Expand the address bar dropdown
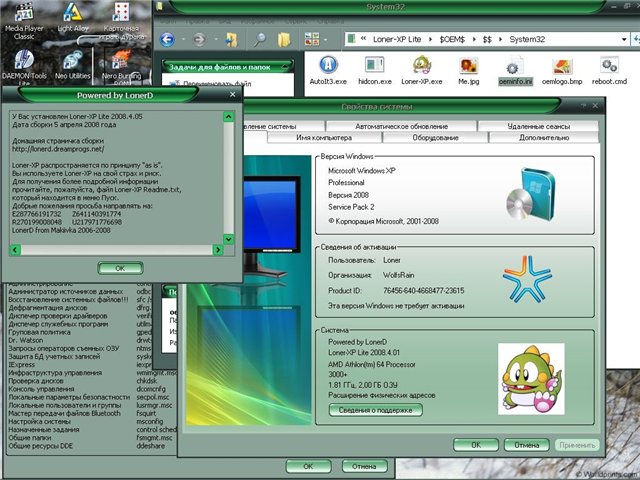The image size is (640, 480). pyautogui.click(x=624, y=40)
